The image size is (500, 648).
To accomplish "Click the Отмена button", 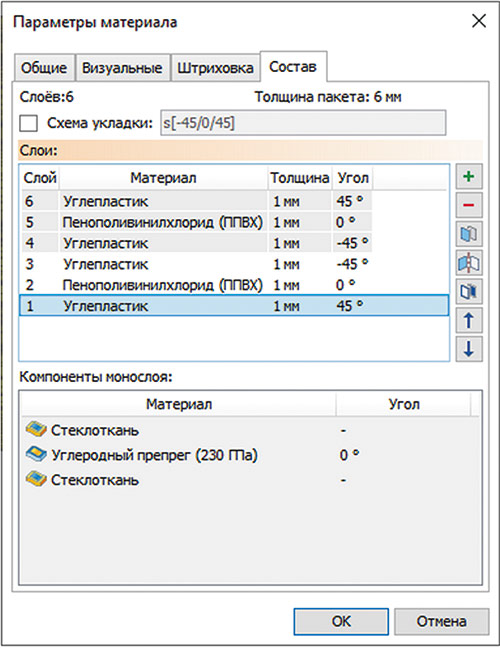I will click(441, 621).
